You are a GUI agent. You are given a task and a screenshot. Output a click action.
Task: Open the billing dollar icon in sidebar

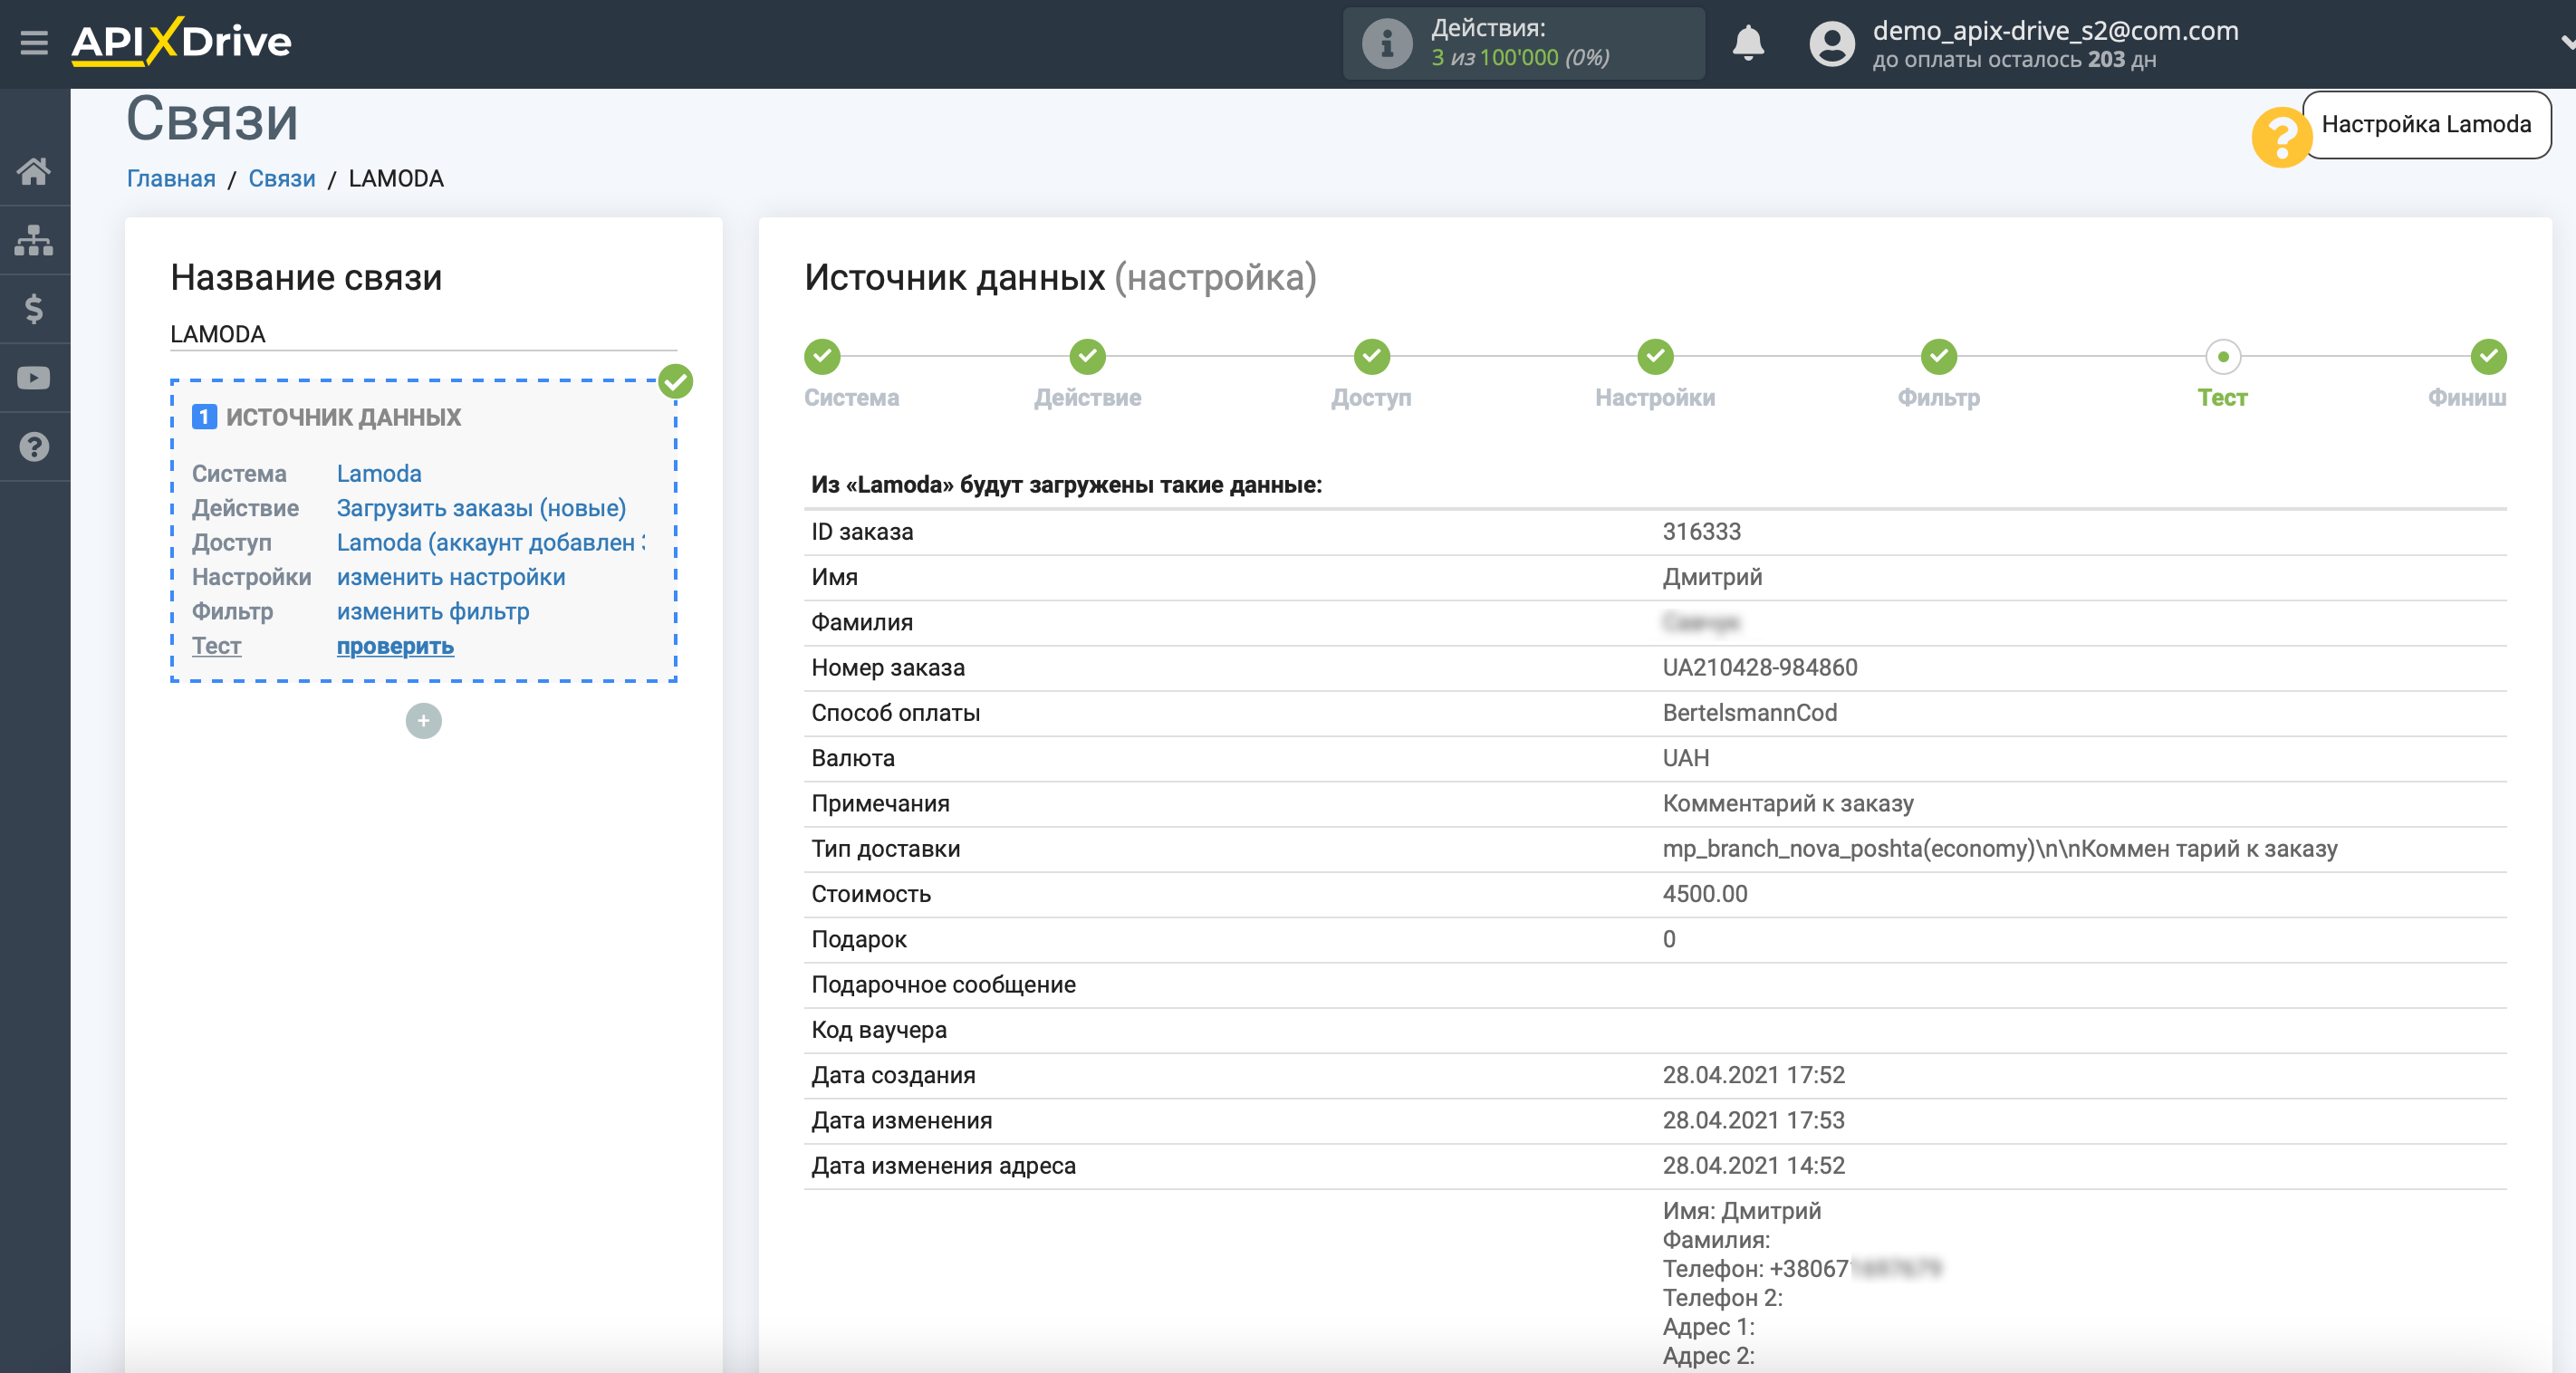(x=34, y=309)
